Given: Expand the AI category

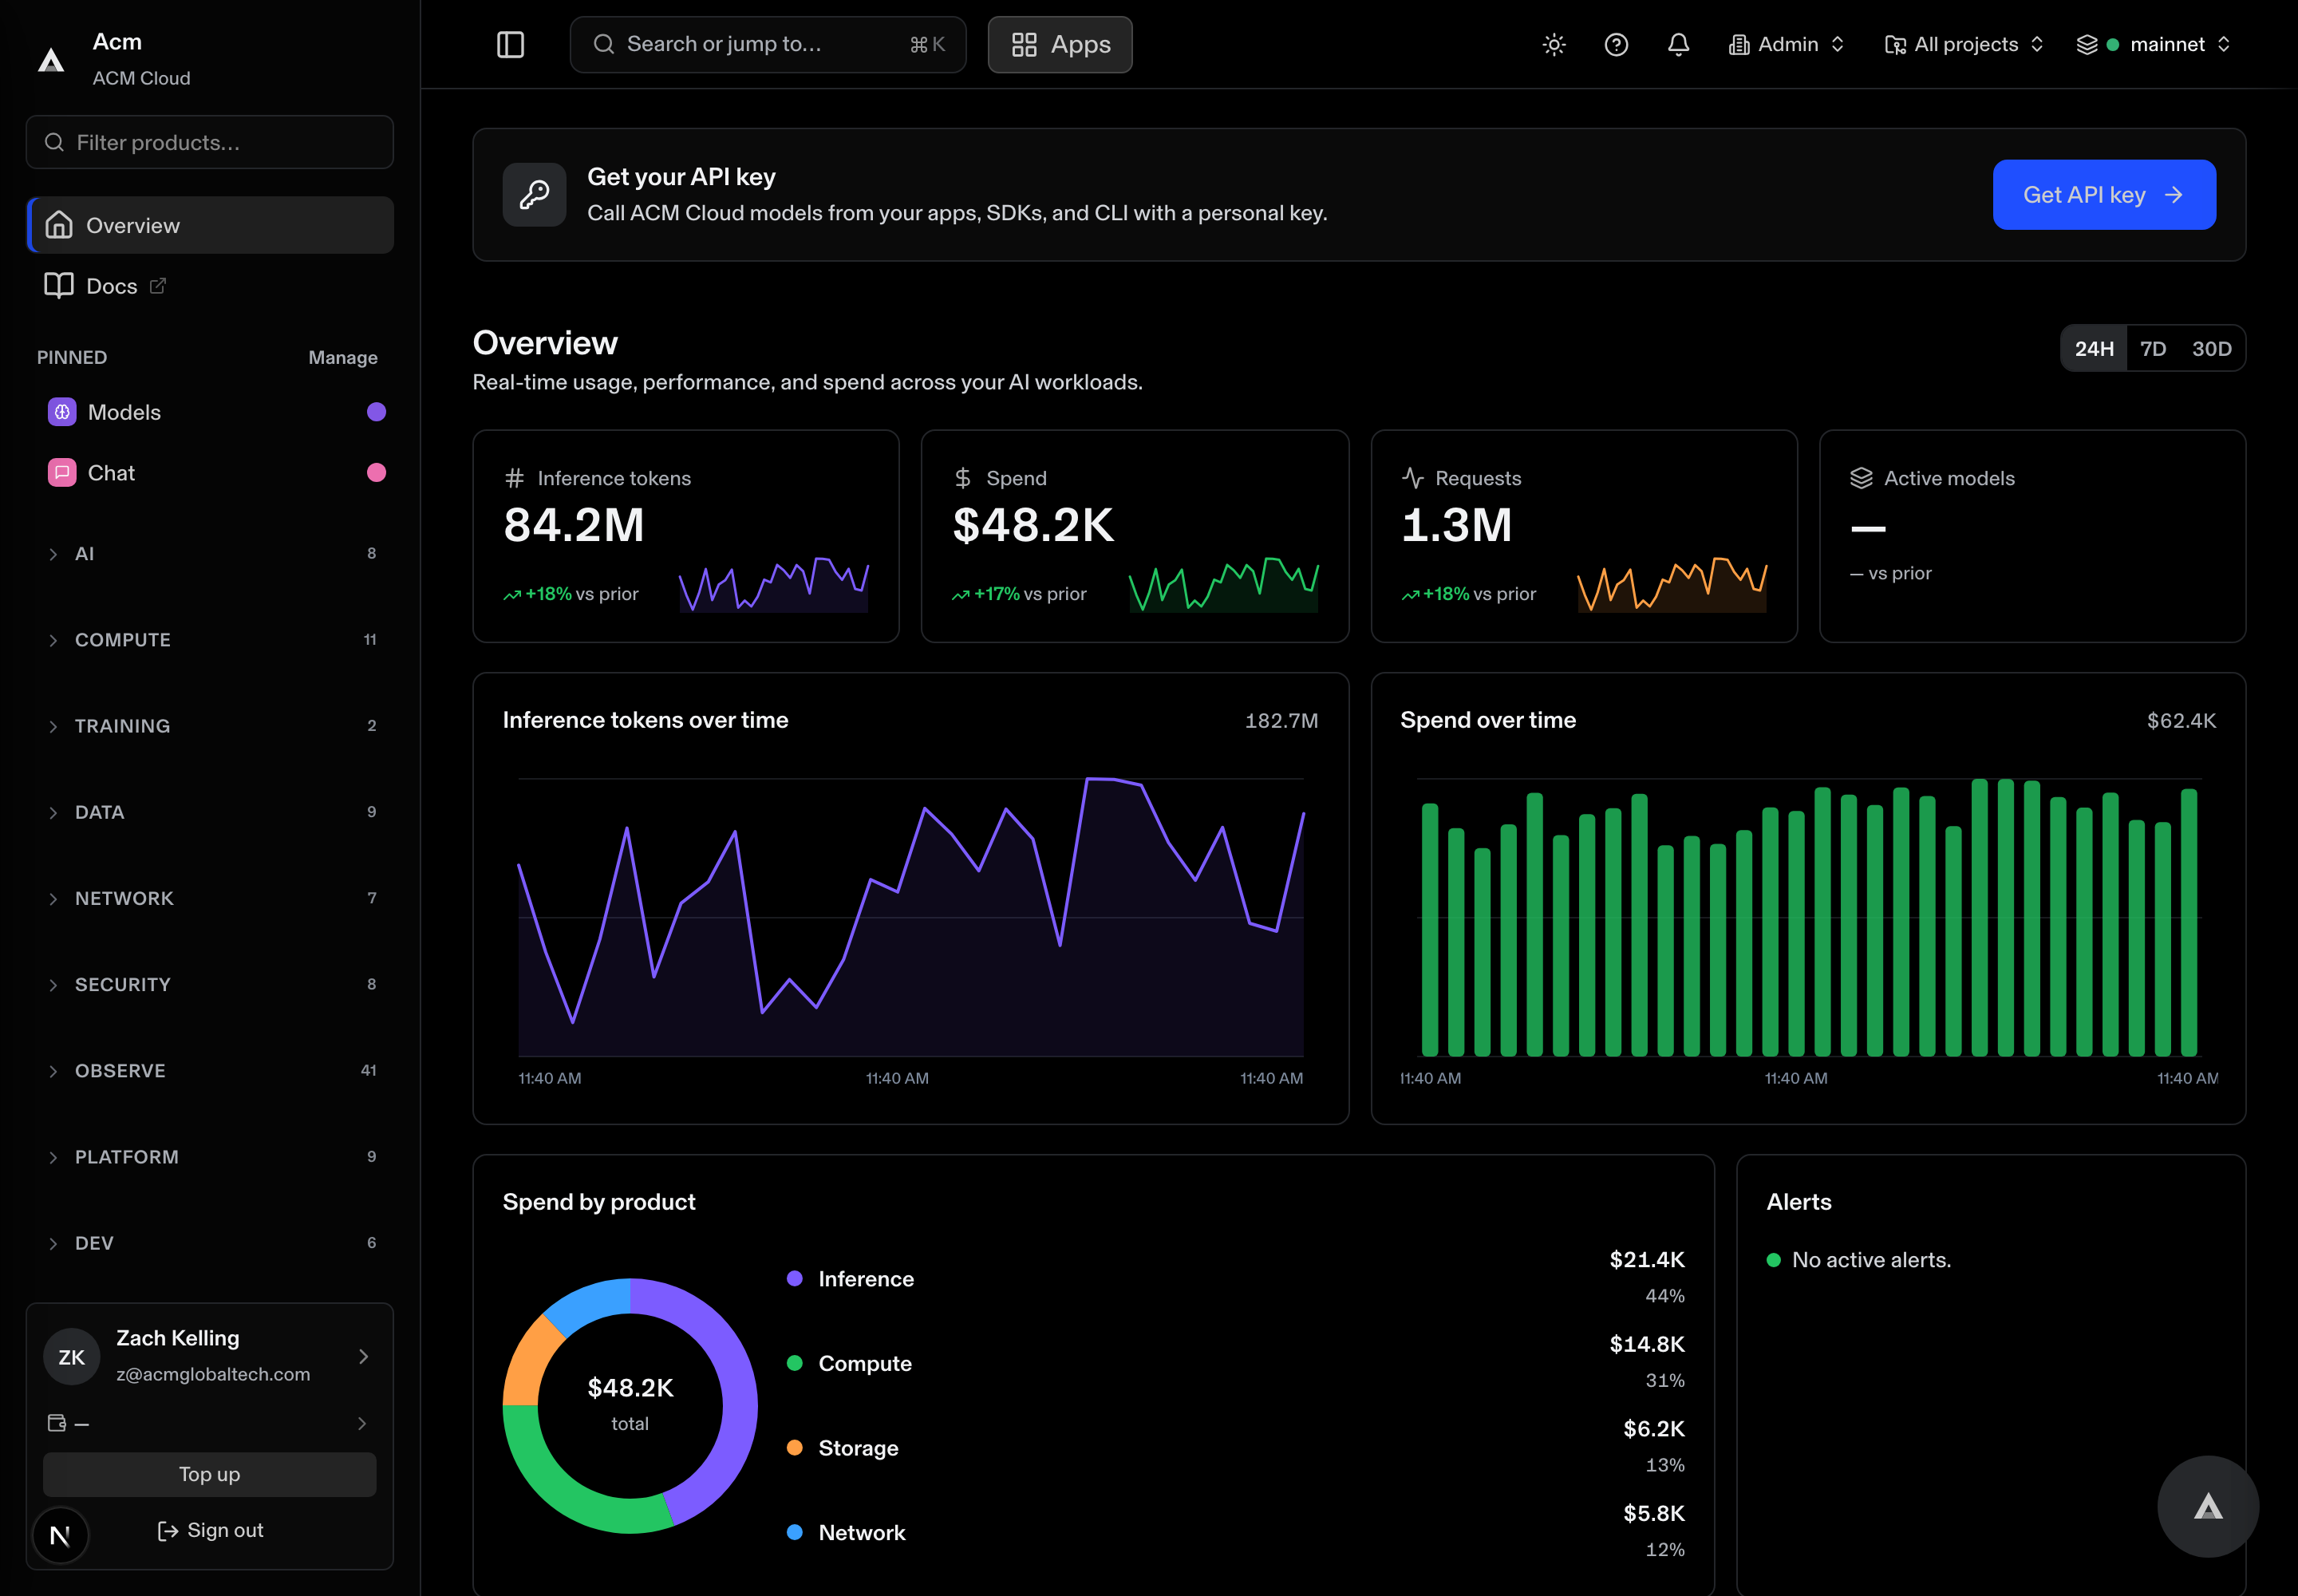Looking at the screenshot, I should pos(210,553).
